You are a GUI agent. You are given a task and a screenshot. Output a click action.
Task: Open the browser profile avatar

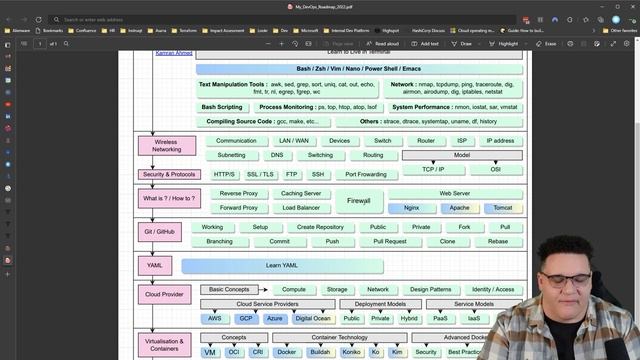[616, 20]
